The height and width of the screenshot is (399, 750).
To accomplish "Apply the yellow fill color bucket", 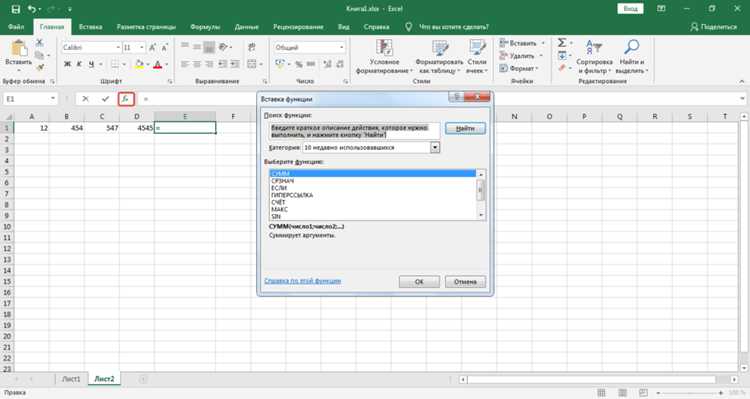I will pyautogui.click(x=139, y=64).
